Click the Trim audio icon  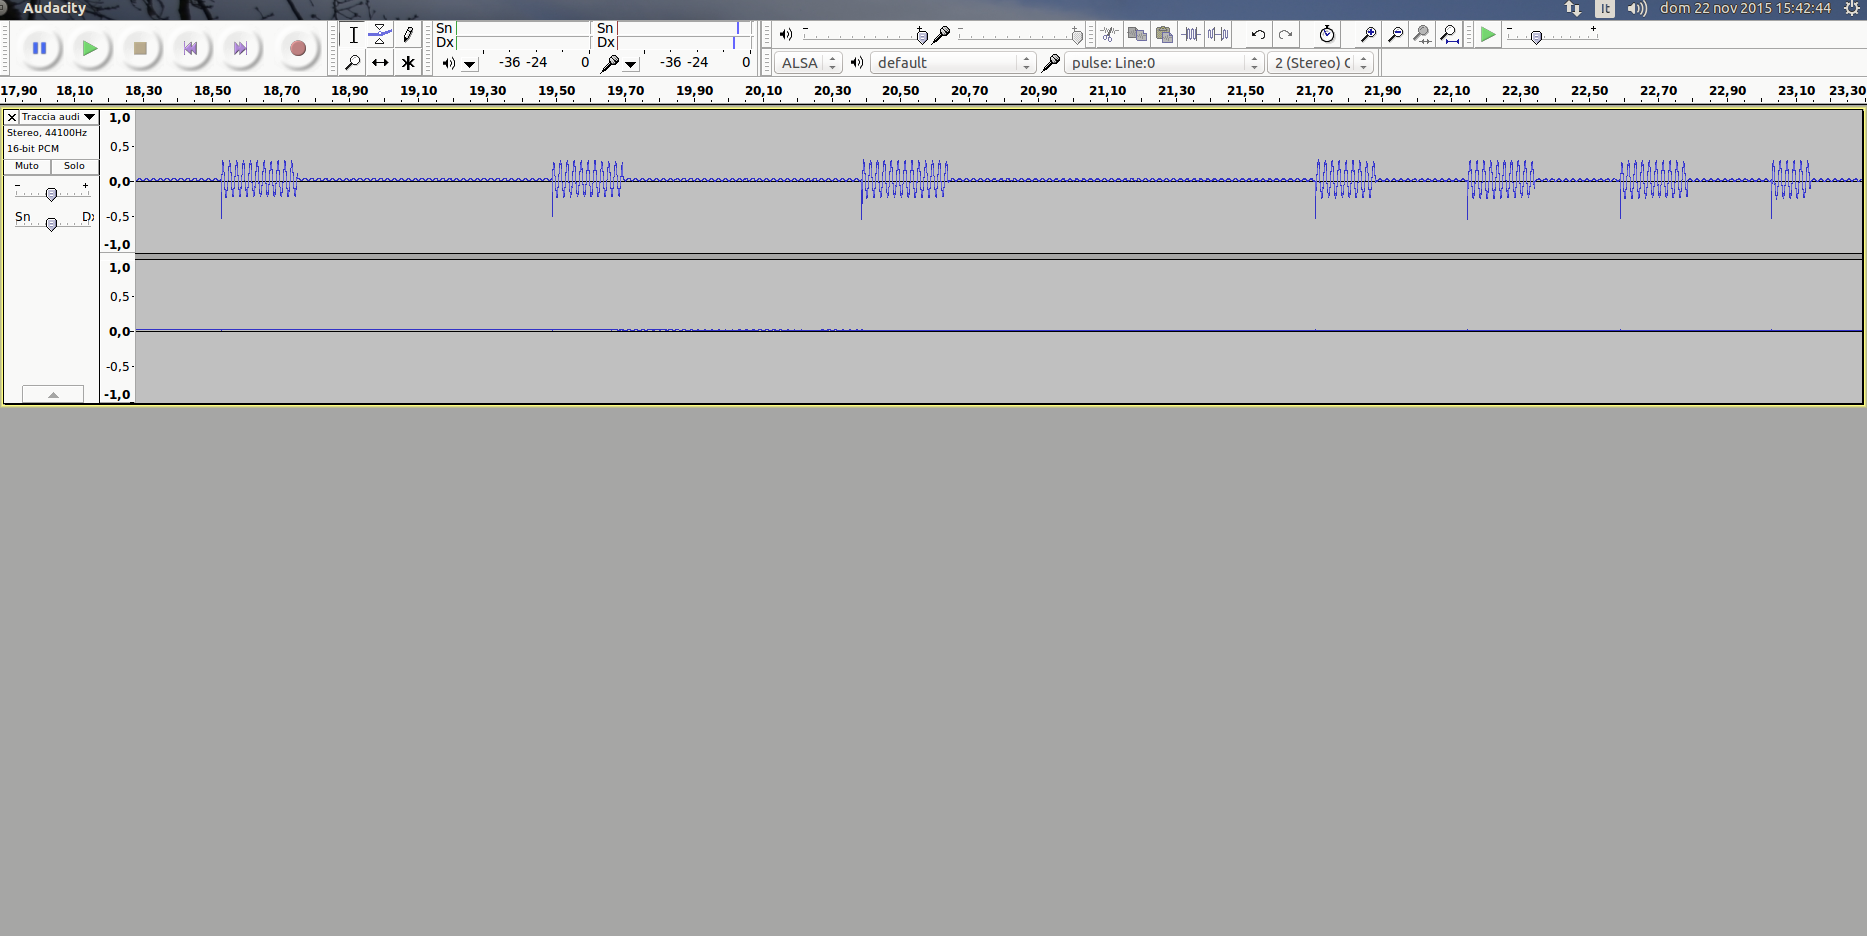coord(1191,35)
